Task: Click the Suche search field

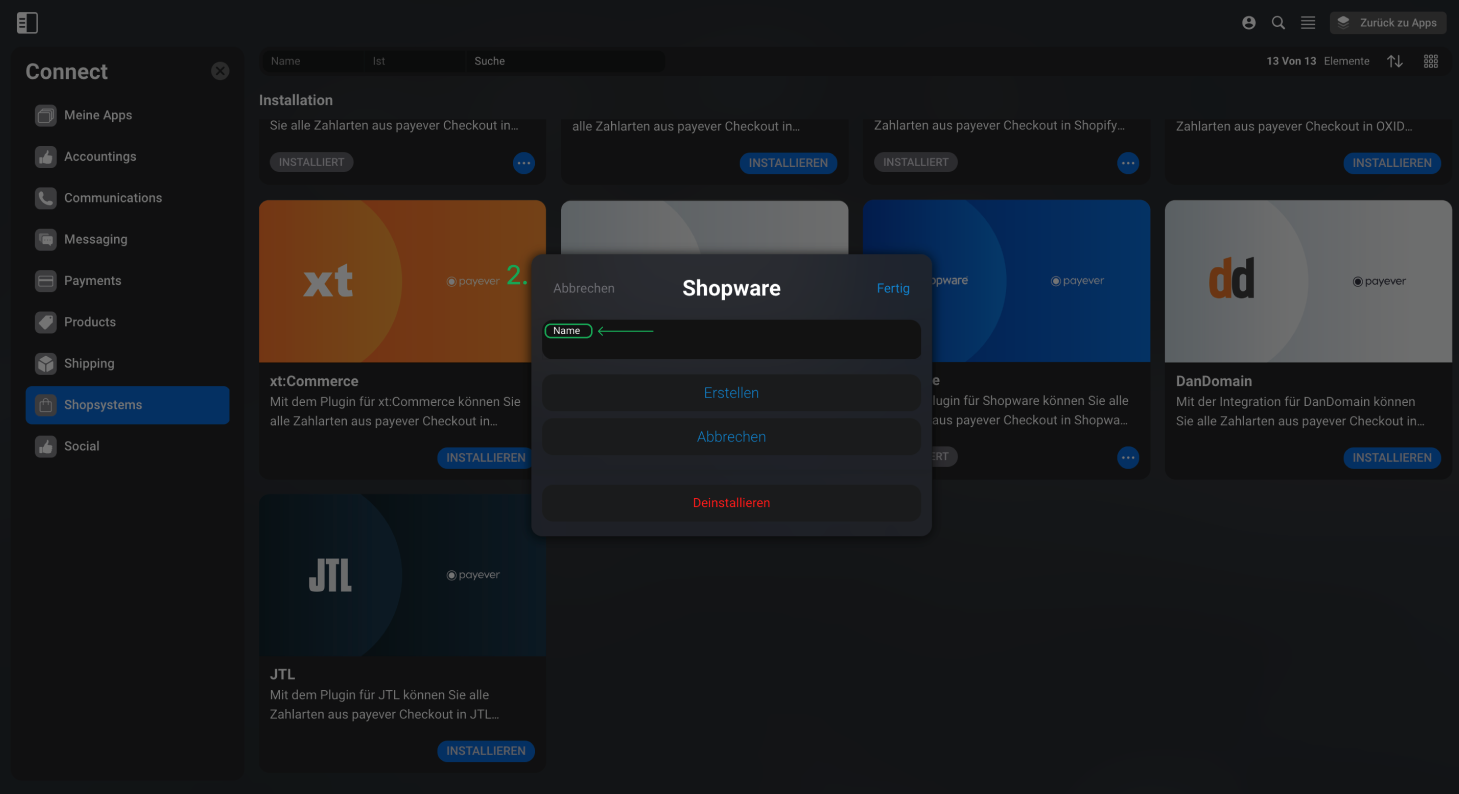Action: coord(566,61)
